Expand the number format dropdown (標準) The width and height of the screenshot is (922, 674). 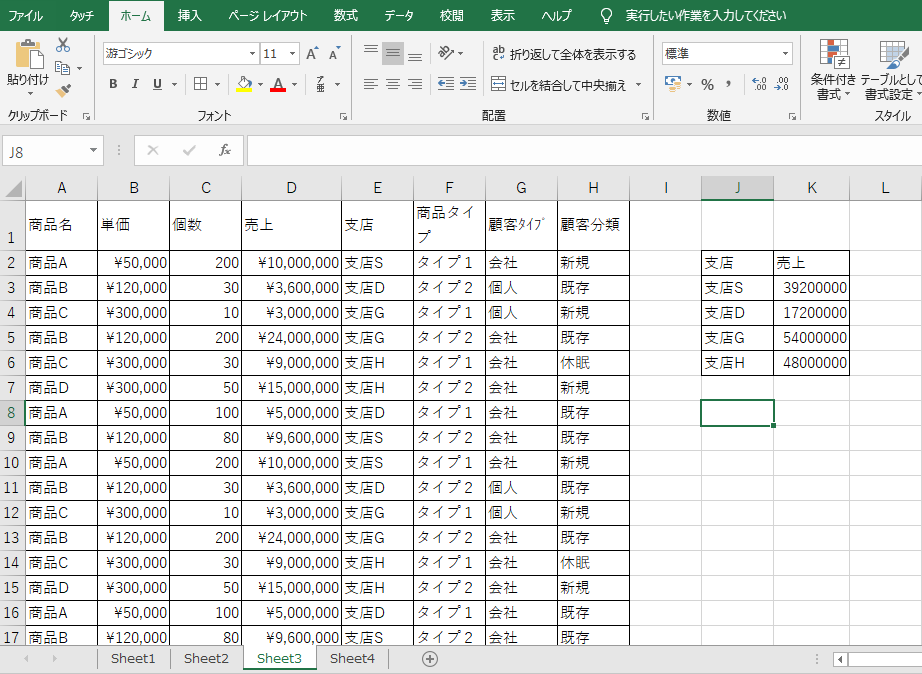point(785,54)
